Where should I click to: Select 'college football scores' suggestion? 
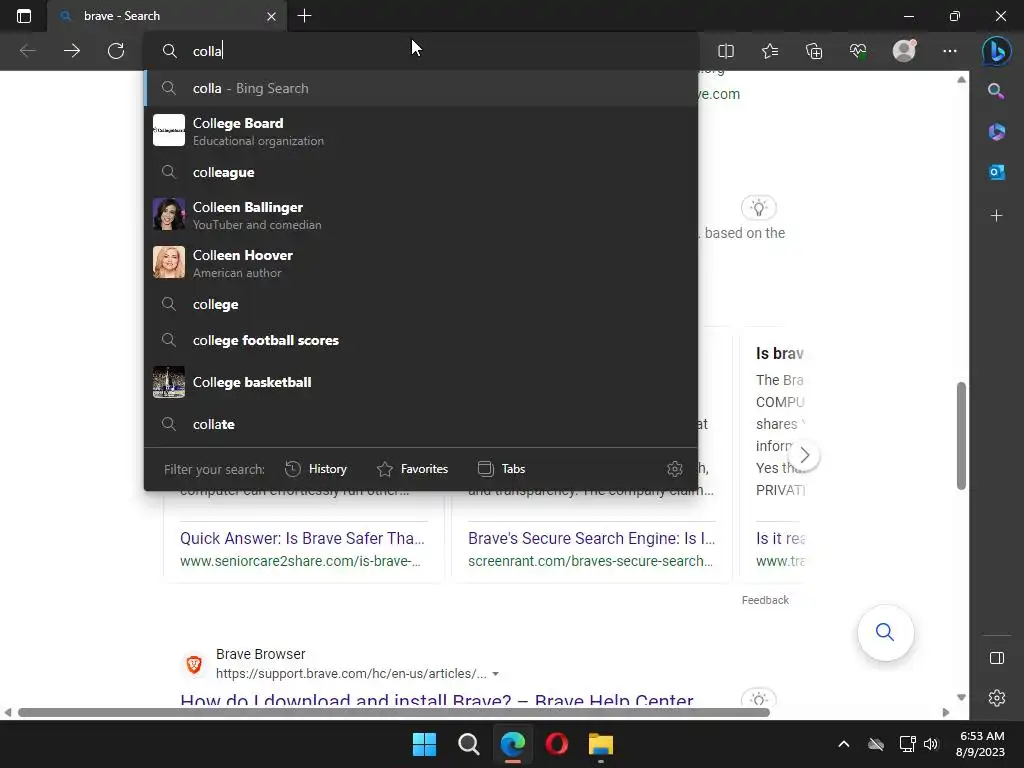tap(421, 340)
